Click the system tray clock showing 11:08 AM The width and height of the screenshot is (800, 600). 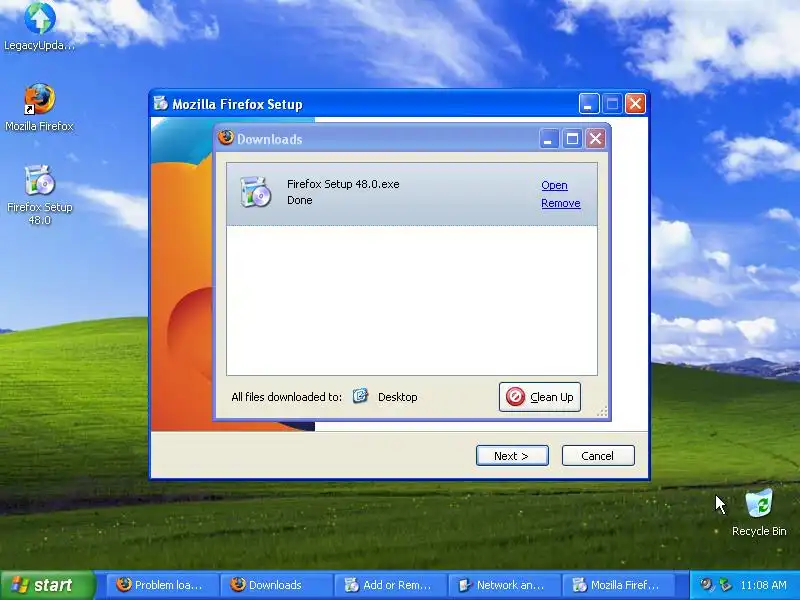click(763, 585)
